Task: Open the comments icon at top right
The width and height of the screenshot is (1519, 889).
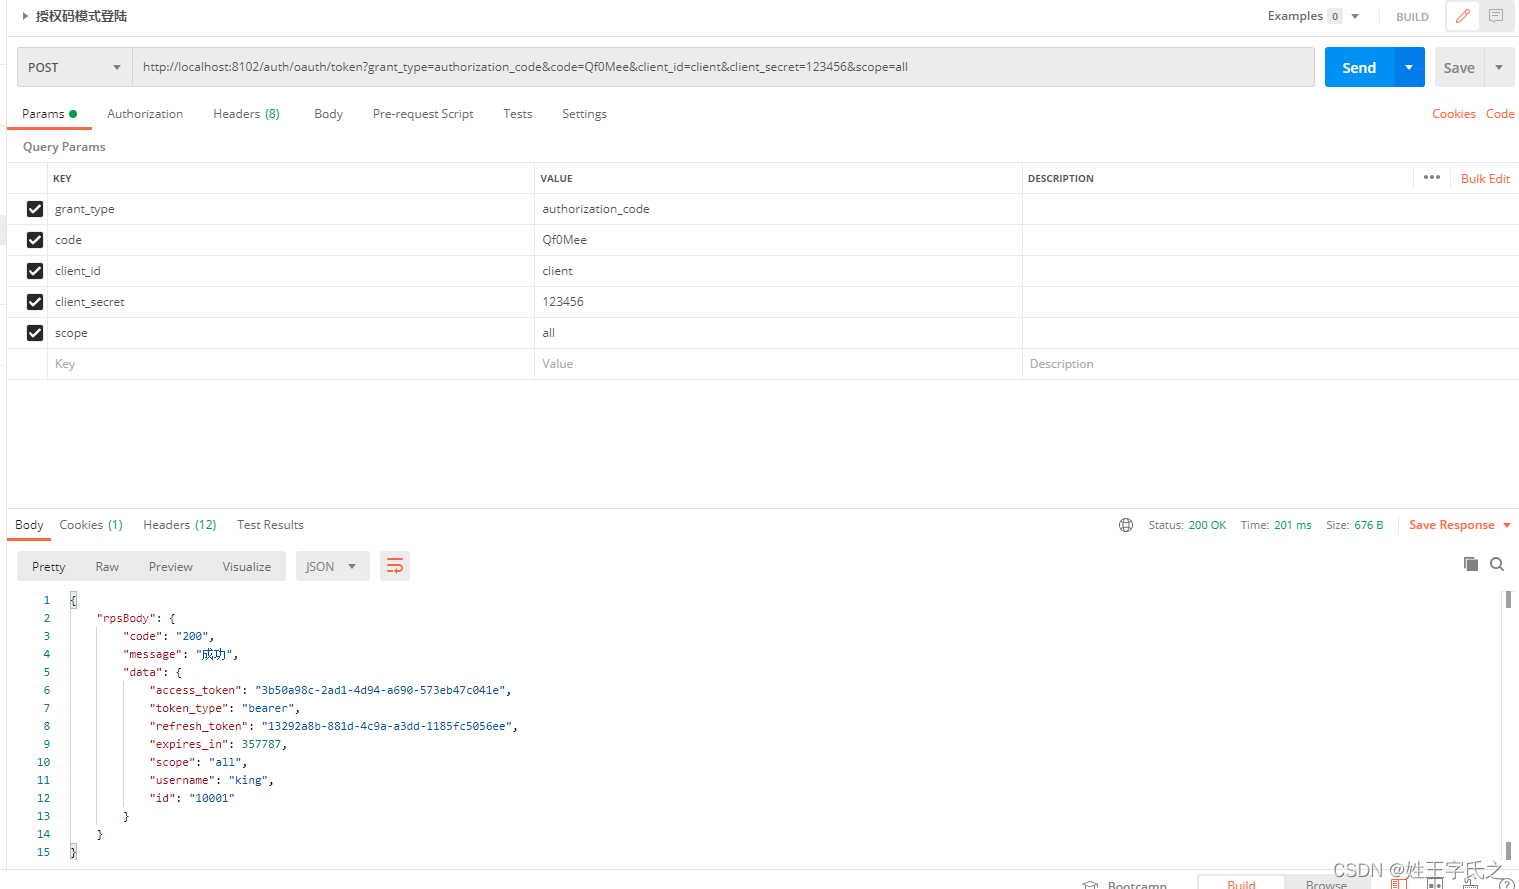Action: point(1496,16)
